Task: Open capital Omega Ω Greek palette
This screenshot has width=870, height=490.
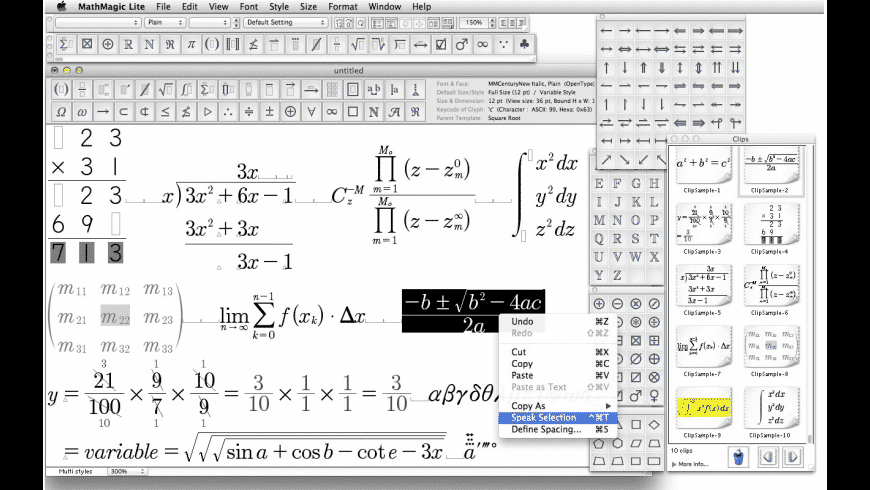Action: click(x=61, y=112)
